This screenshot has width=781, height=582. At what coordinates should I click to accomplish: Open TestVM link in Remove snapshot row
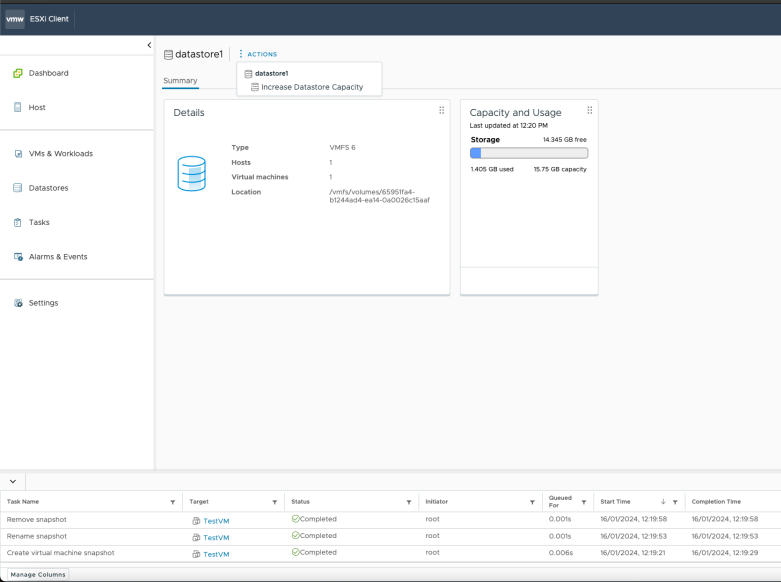click(216, 521)
